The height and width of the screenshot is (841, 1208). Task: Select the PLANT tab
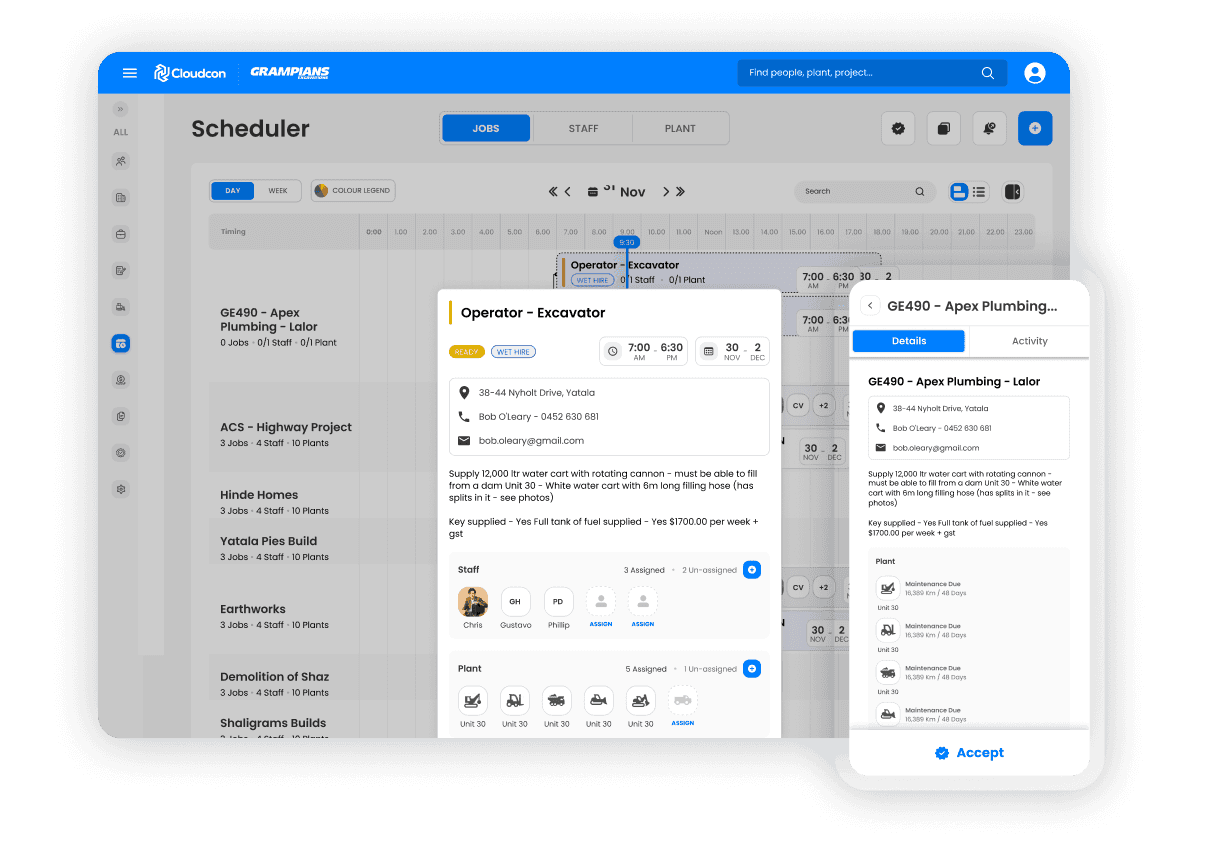680,128
